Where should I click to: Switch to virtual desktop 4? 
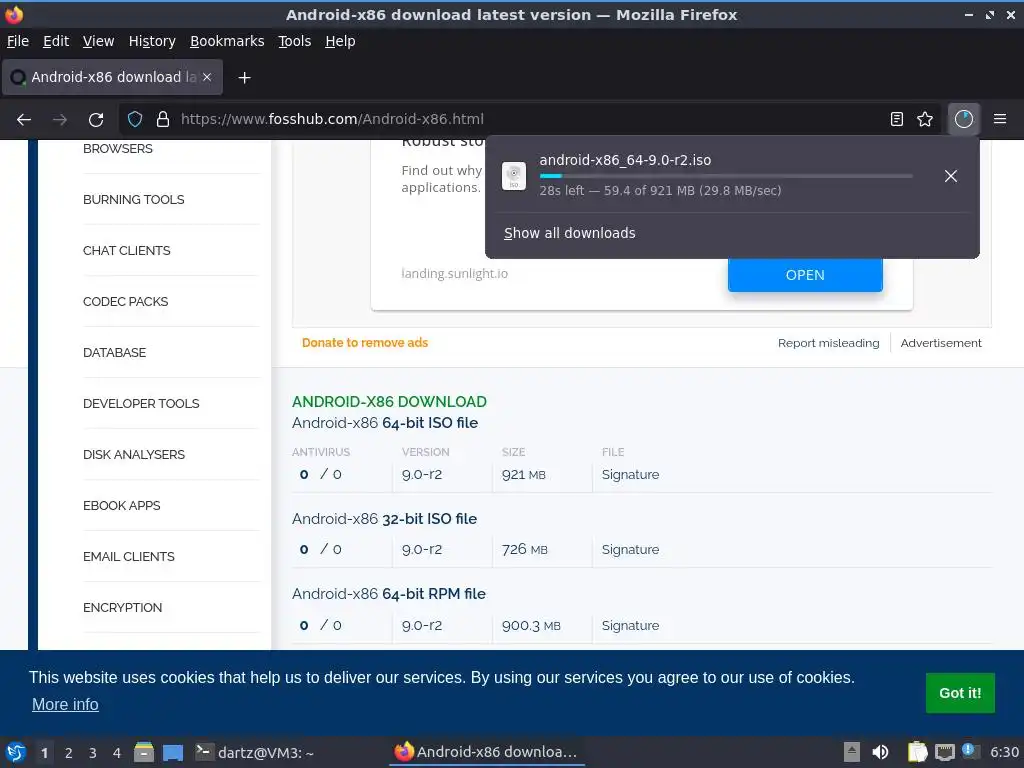click(117, 753)
